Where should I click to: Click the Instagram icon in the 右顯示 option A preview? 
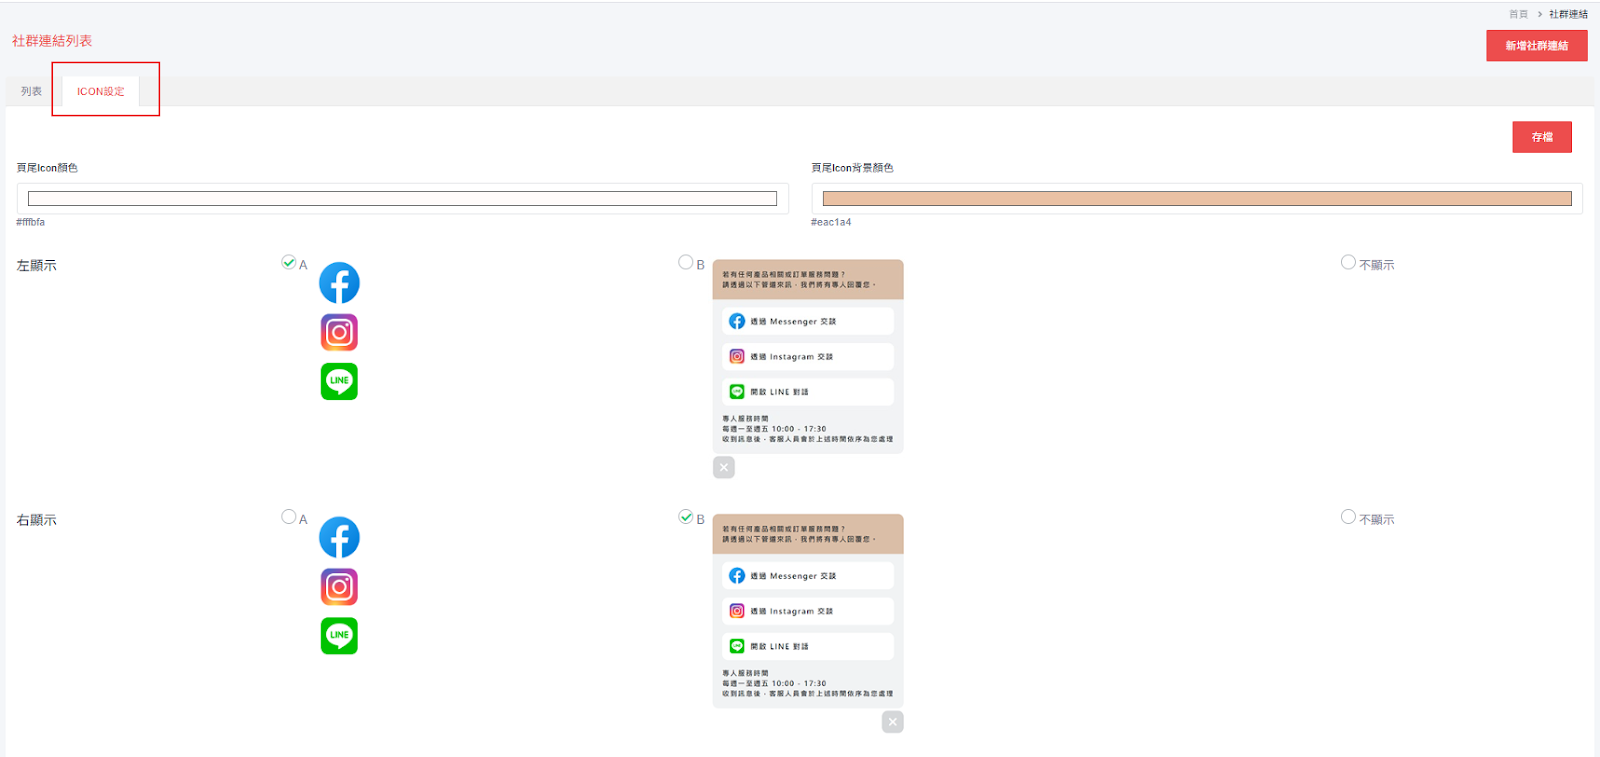[339, 587]
